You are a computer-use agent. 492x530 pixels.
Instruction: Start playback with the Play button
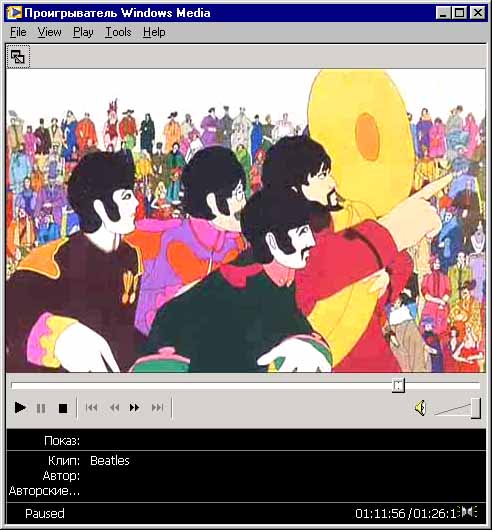point(20,408)
